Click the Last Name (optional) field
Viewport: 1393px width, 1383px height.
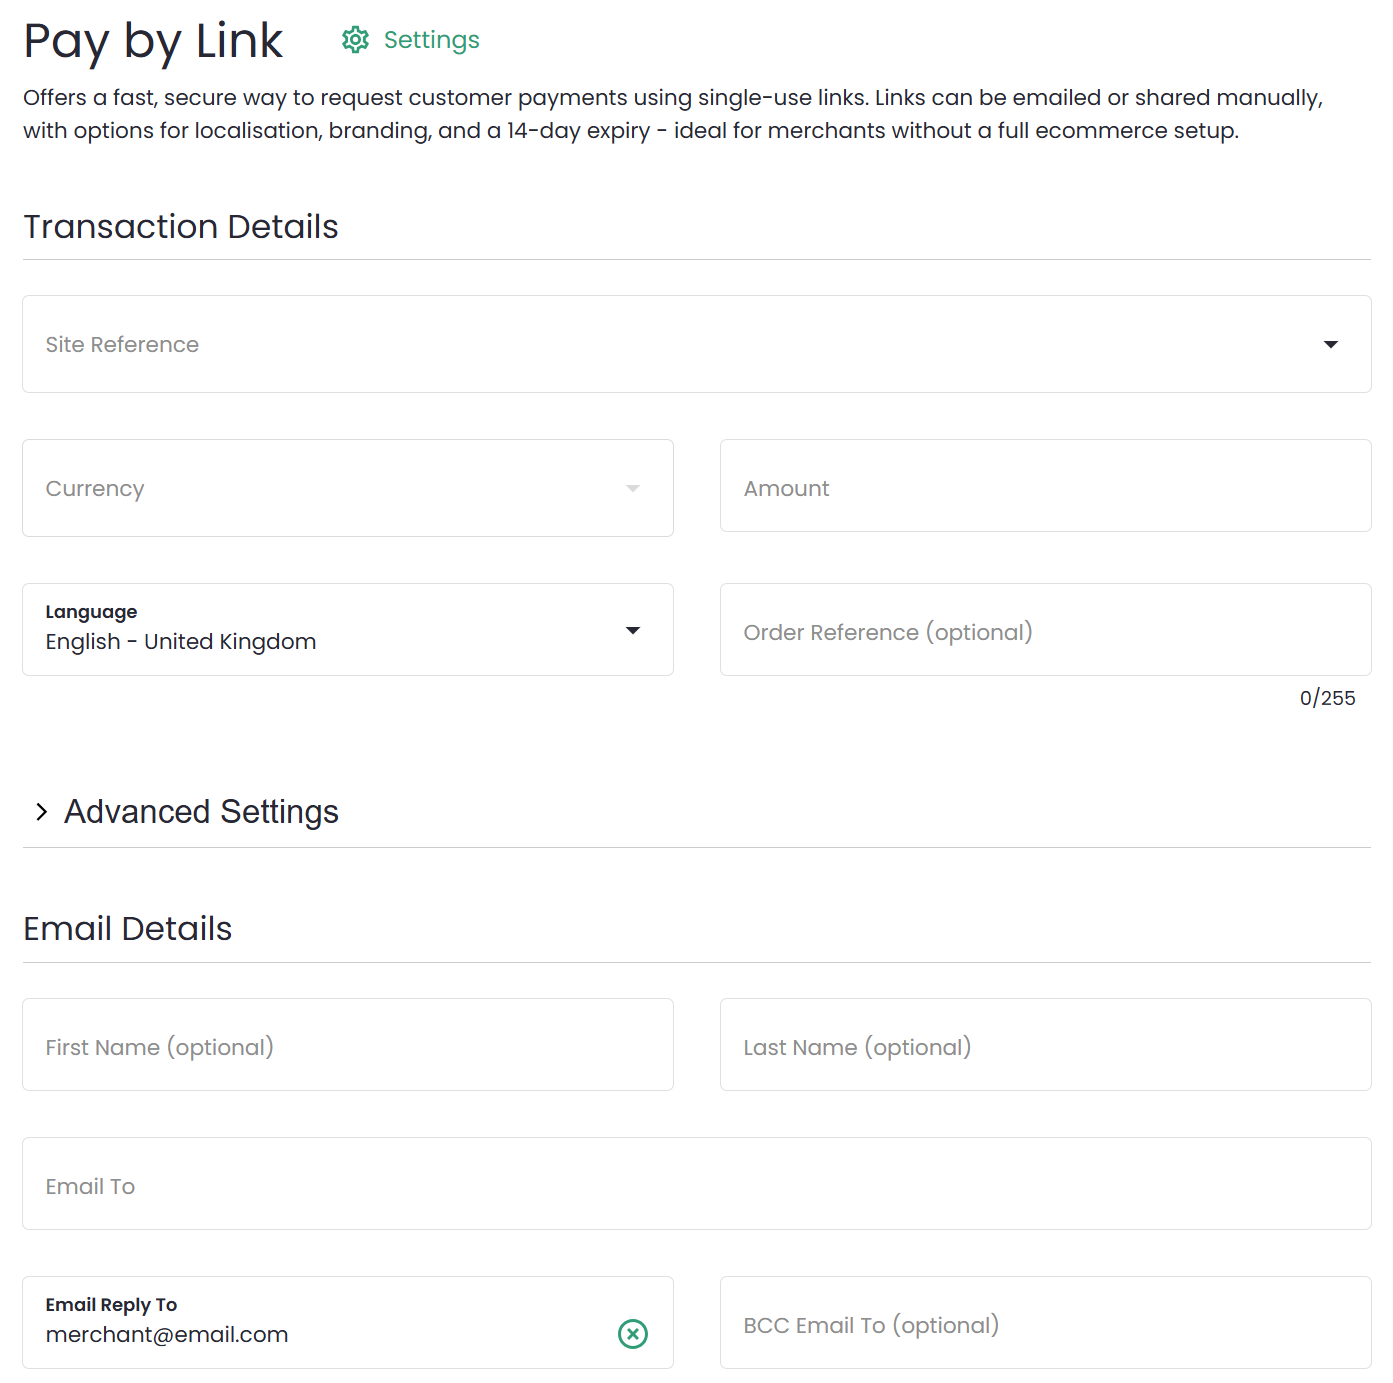point(1045,1045)
